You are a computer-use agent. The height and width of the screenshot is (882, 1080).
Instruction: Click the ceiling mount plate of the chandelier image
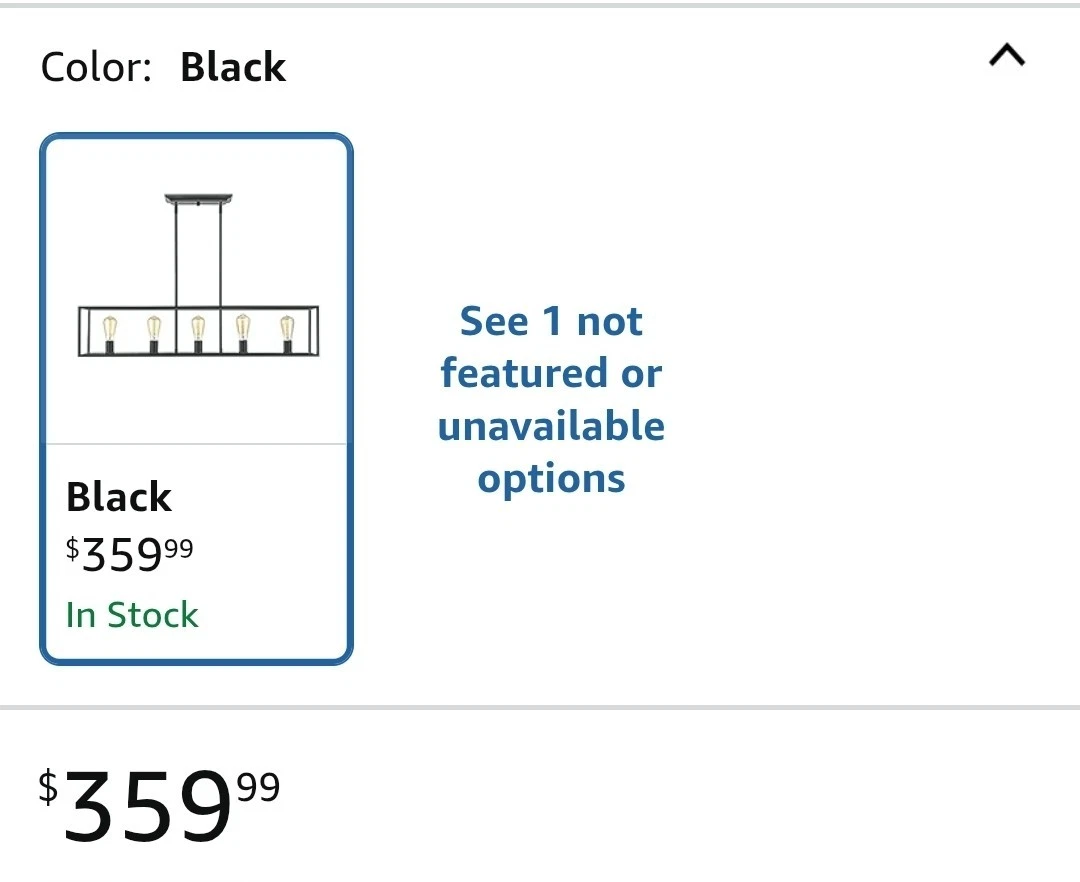tap(198, 198)
